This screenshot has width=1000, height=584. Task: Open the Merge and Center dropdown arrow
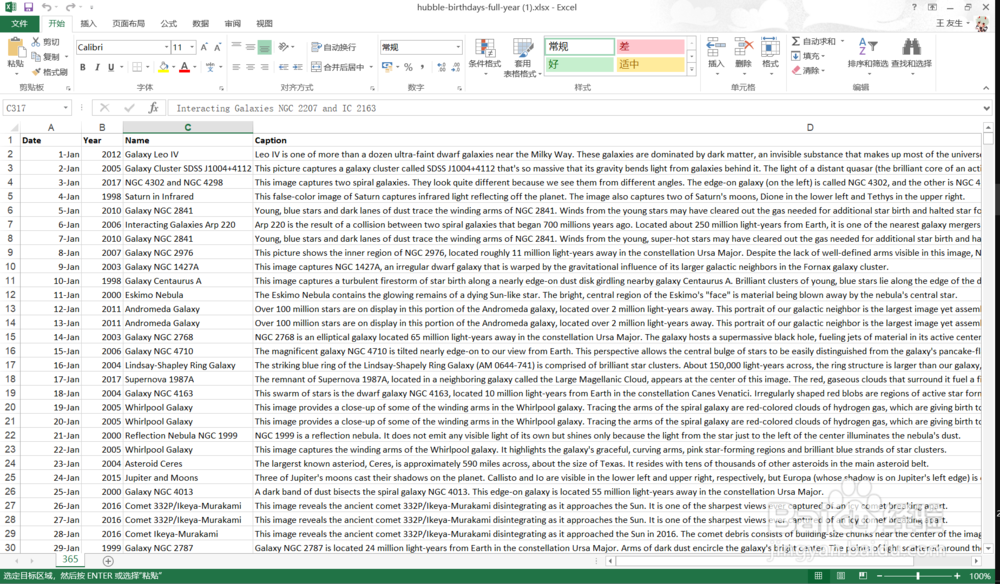click(370, 67)
